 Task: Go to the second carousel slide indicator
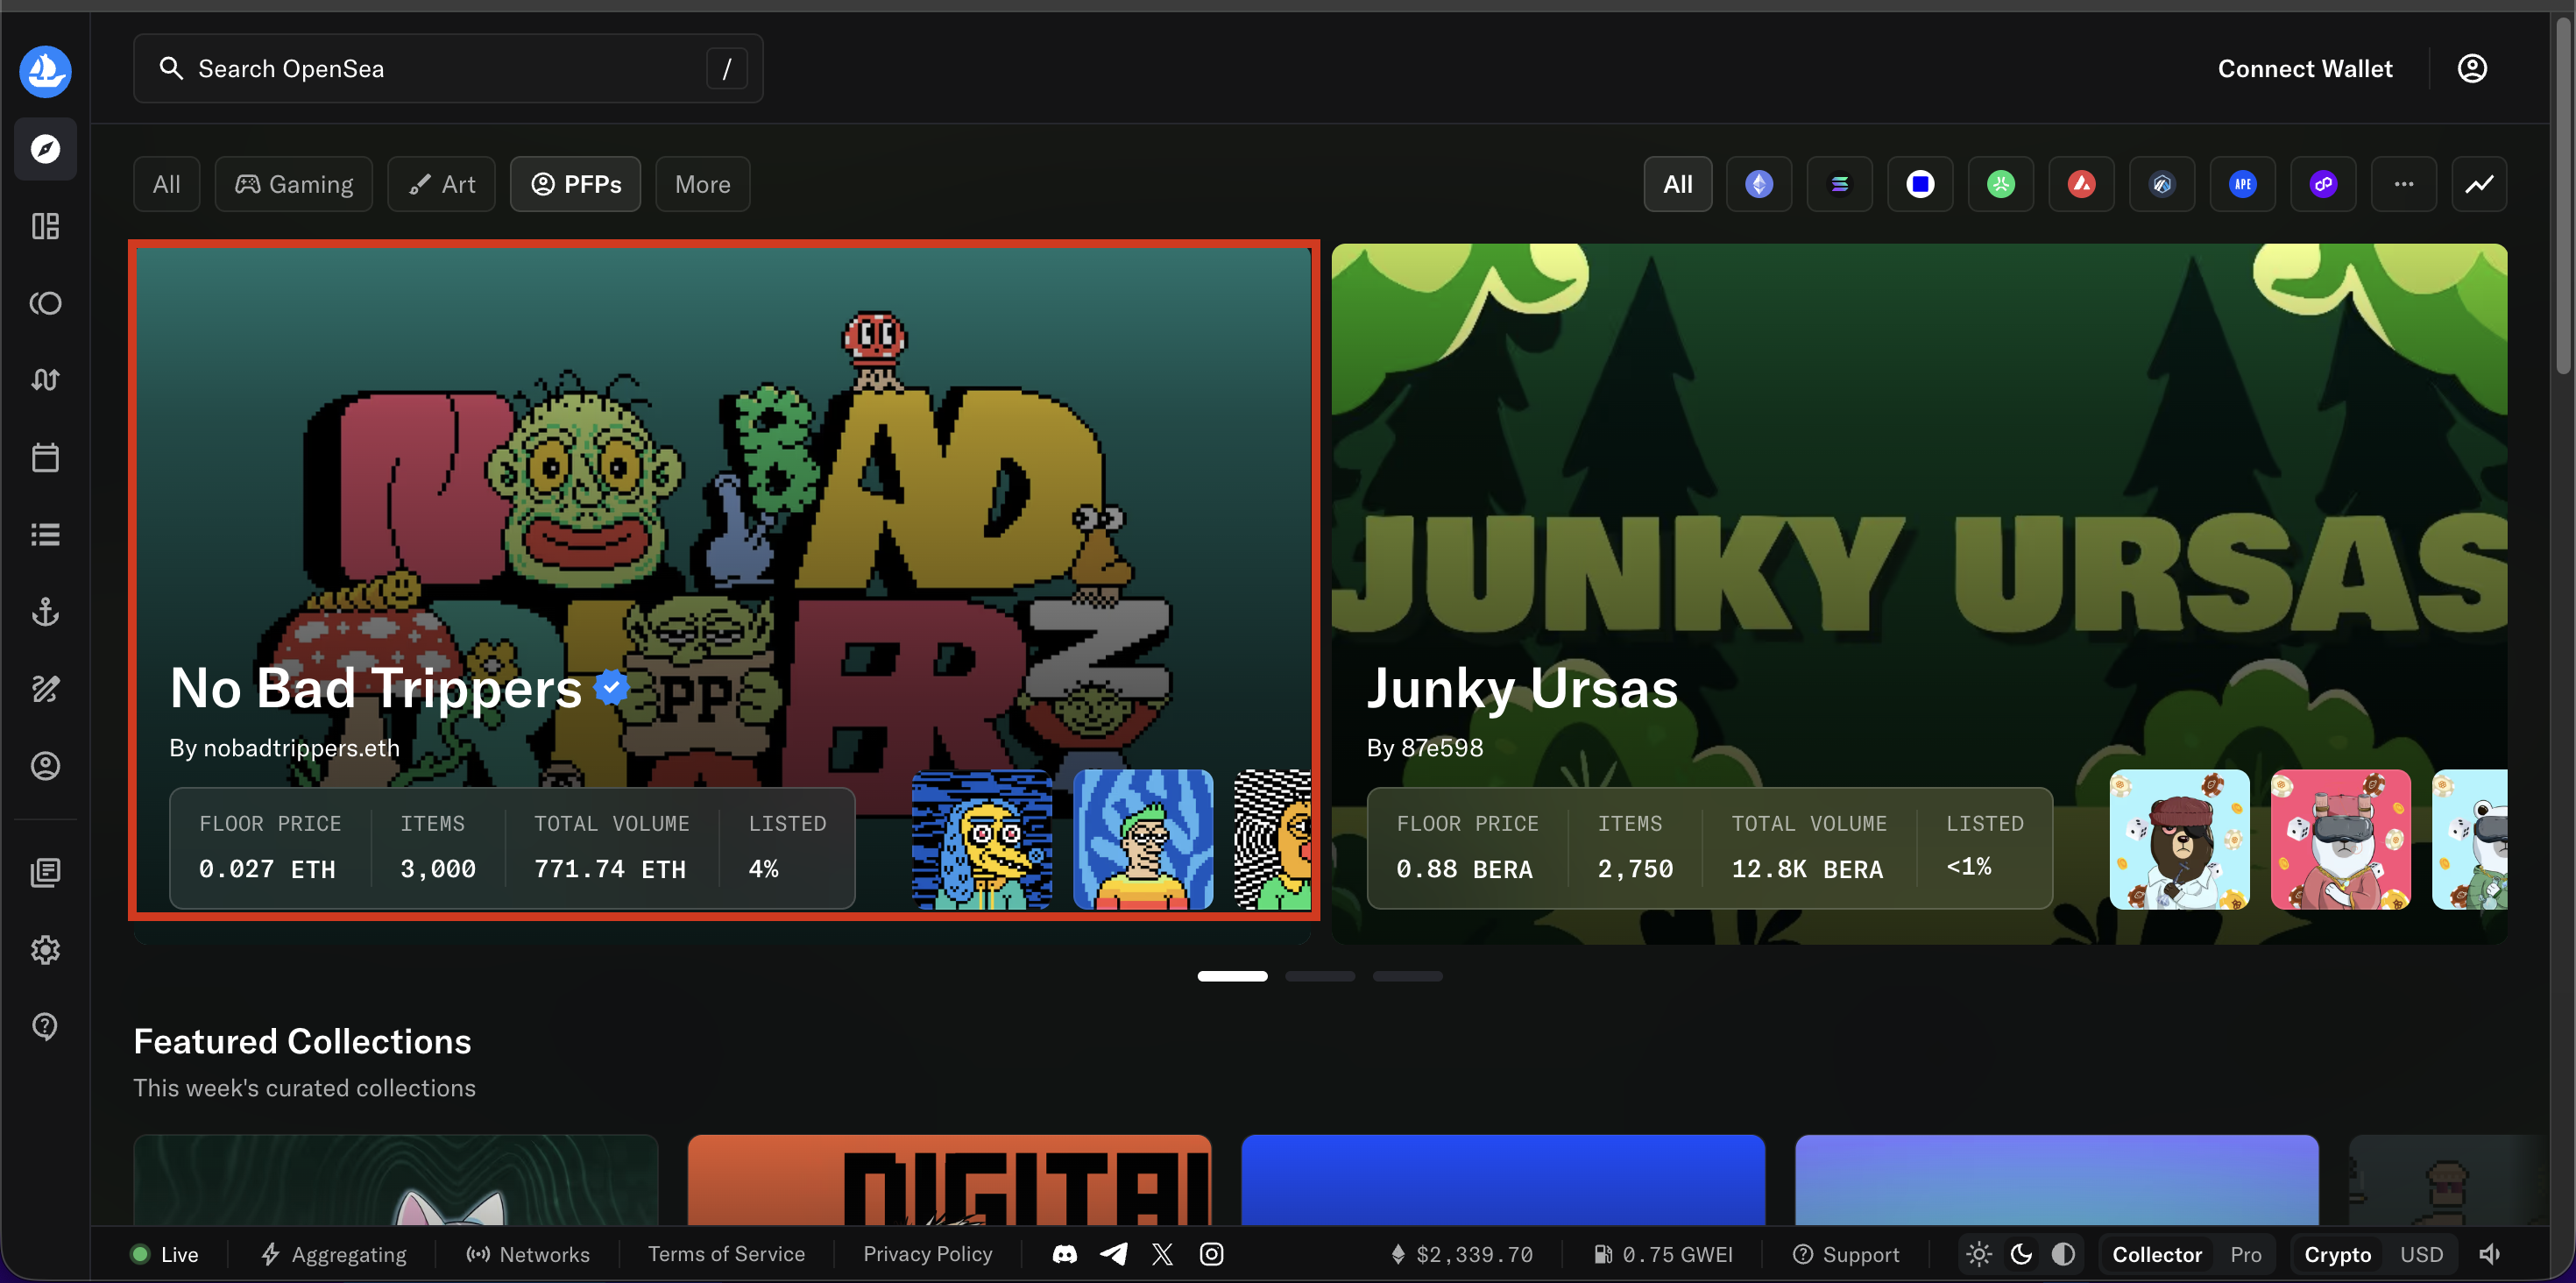click(x=1320, y=976)
